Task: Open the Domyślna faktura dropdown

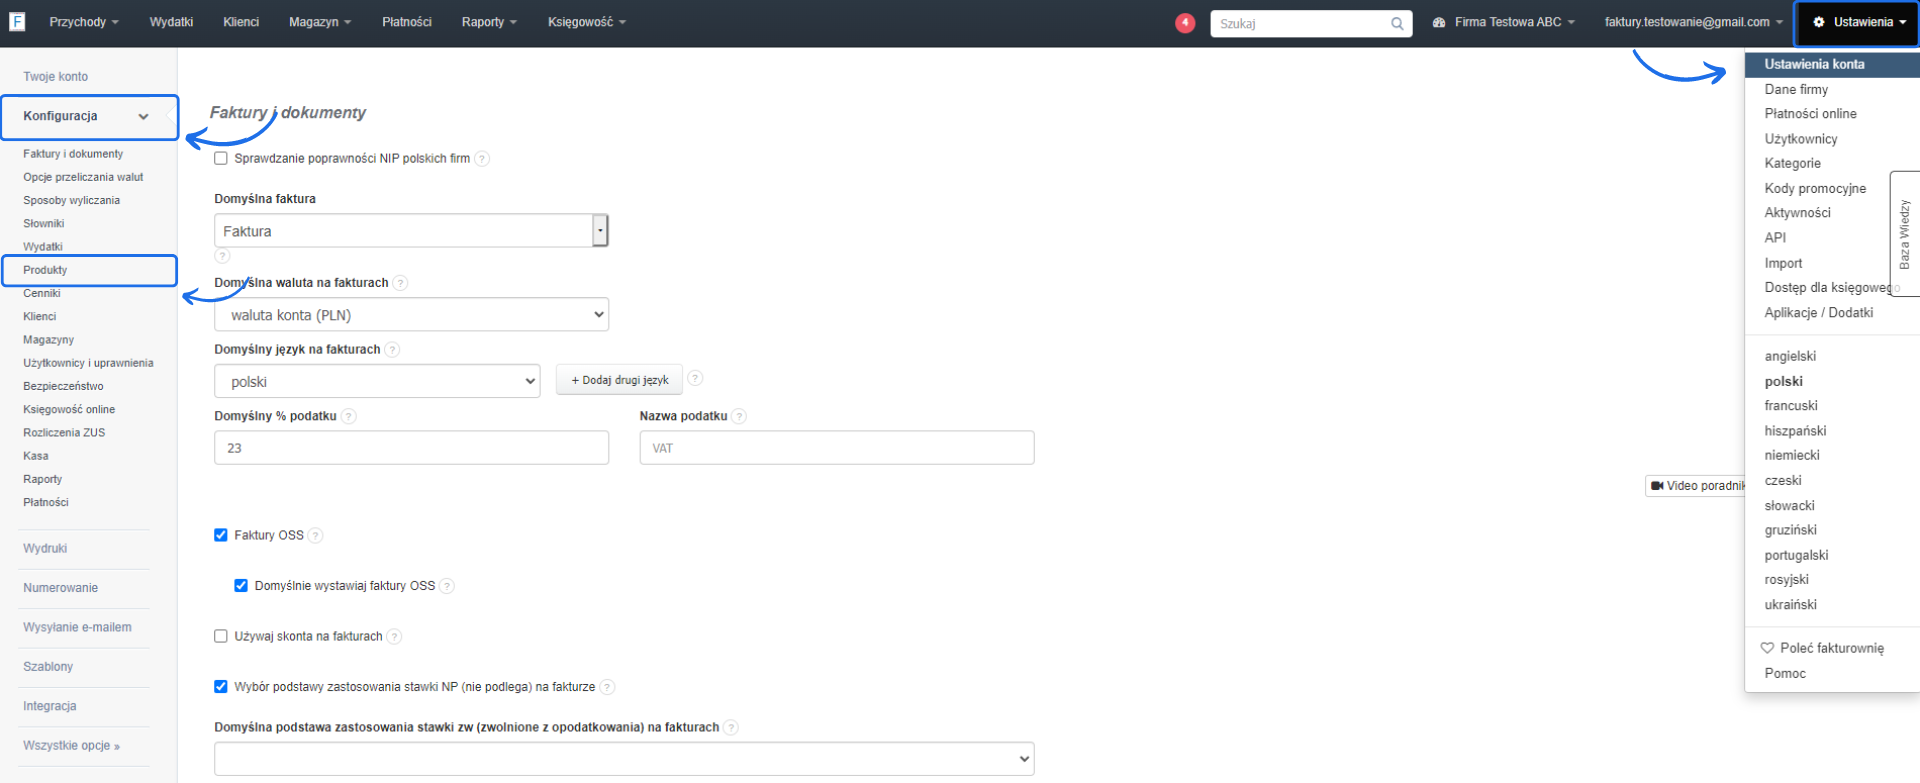Action: [411, 231]
